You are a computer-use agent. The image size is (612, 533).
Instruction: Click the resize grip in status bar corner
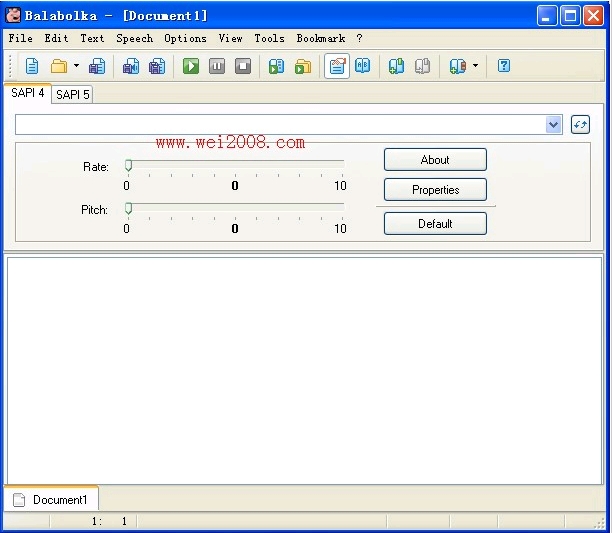click(599, 524)
